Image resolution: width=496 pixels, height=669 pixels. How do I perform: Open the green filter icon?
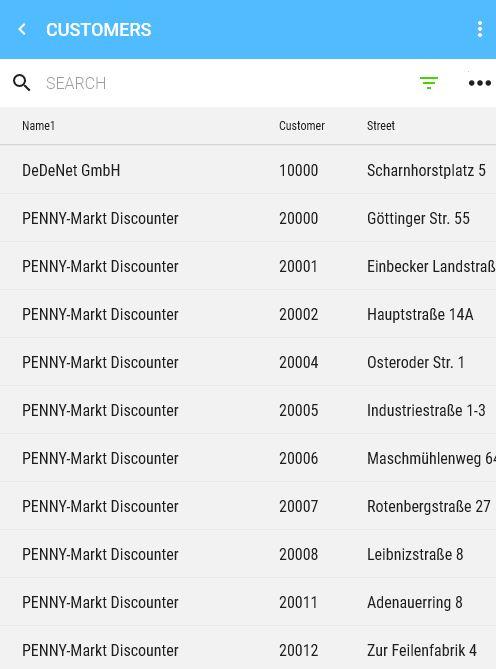(x=429, y=83)
